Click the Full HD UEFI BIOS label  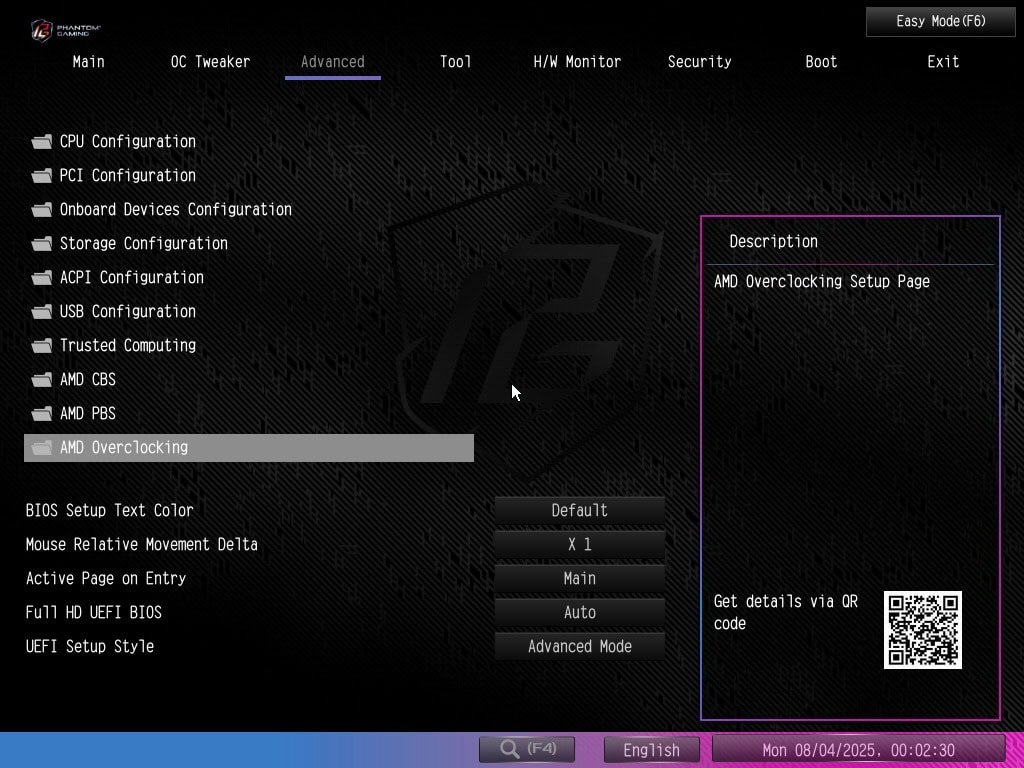(x=93, y=612)
